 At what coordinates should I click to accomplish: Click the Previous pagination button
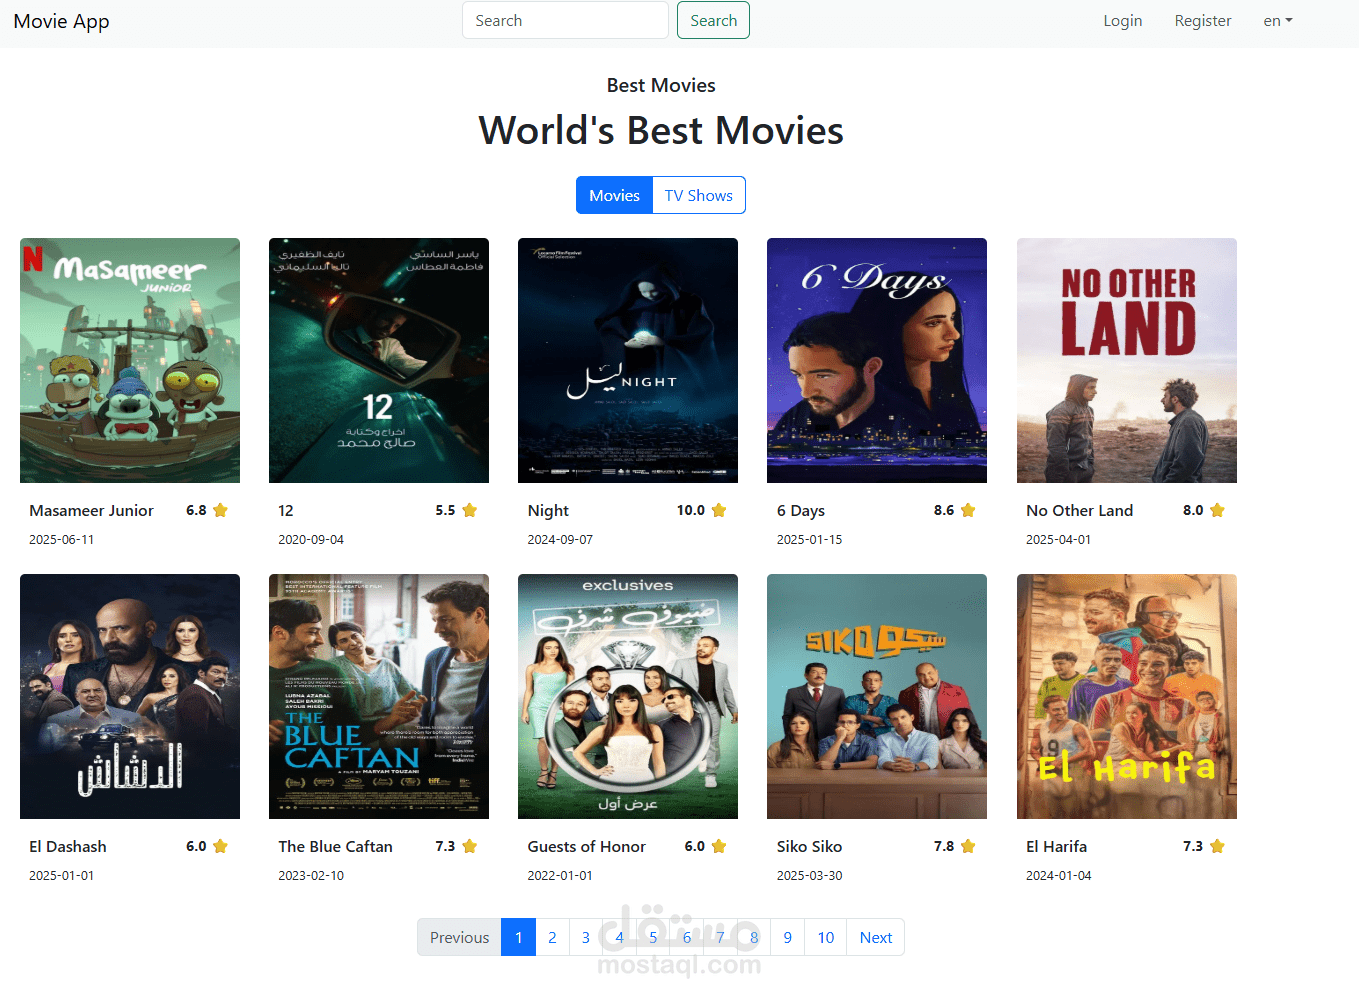(x=459, y=937)
